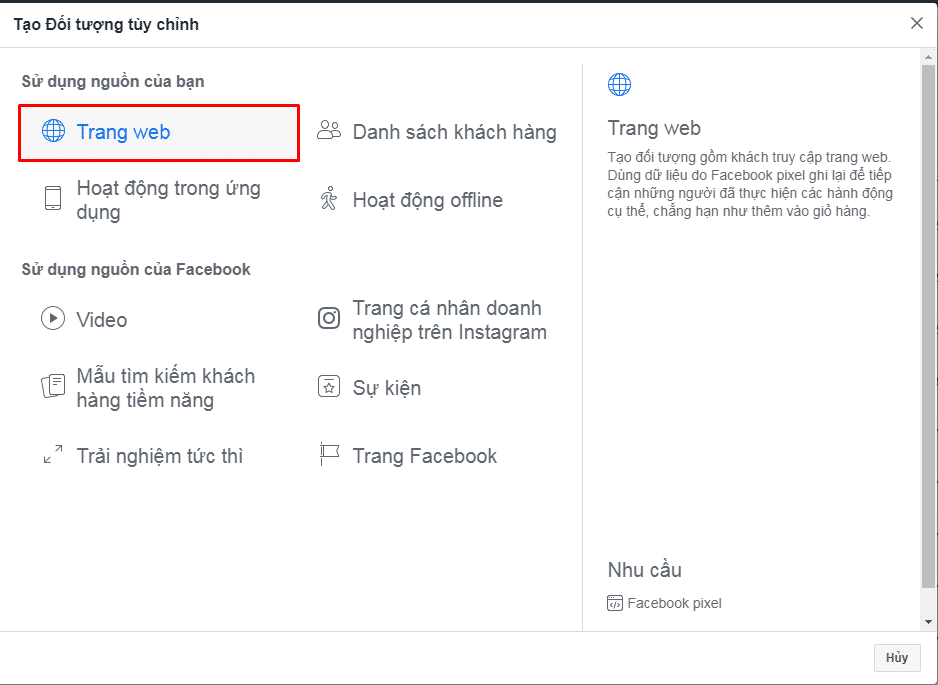Click the globe icon in the description panel
938x685 pixels.
point(619,84)
